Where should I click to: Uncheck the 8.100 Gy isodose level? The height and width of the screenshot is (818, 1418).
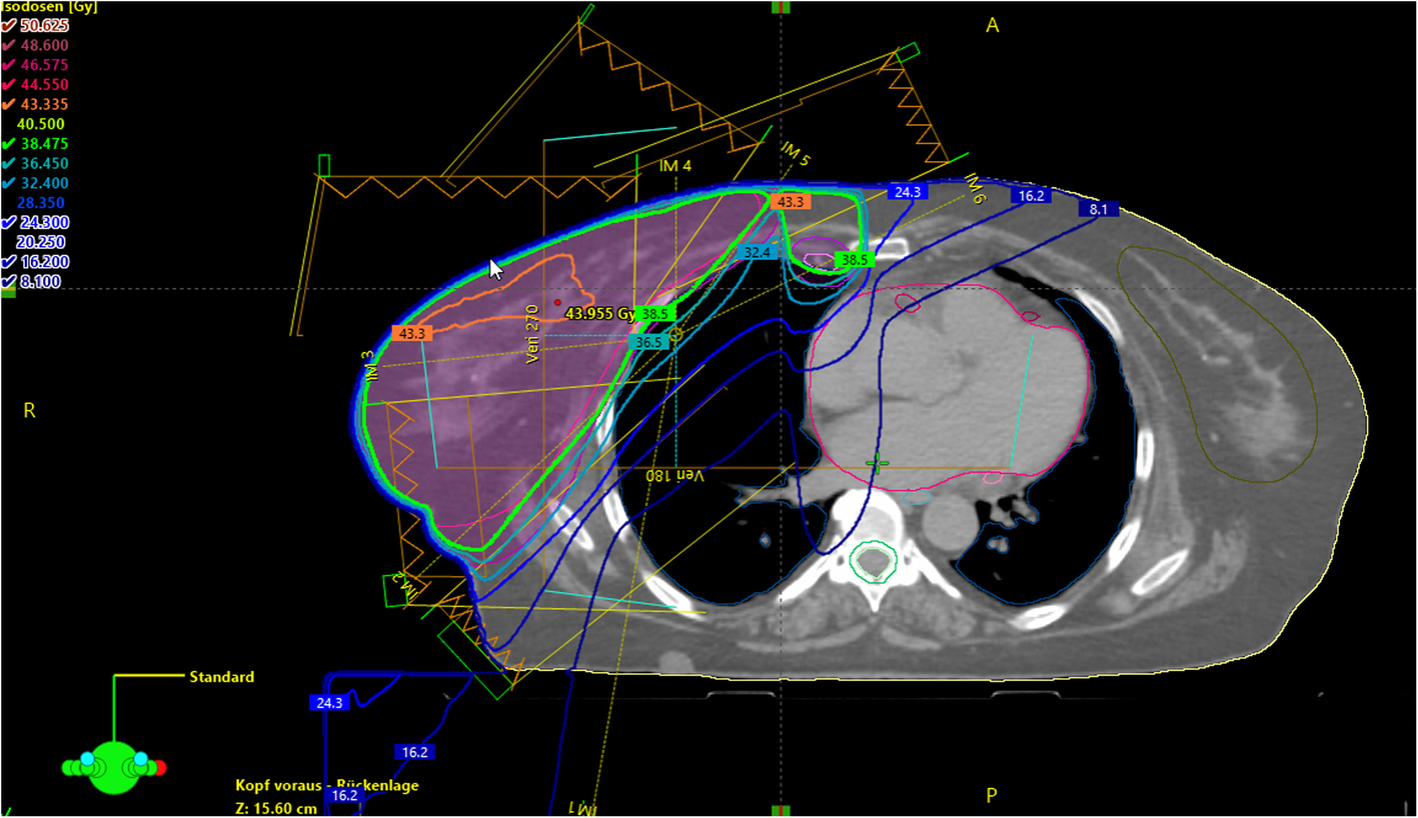click(x=9, y=282)
